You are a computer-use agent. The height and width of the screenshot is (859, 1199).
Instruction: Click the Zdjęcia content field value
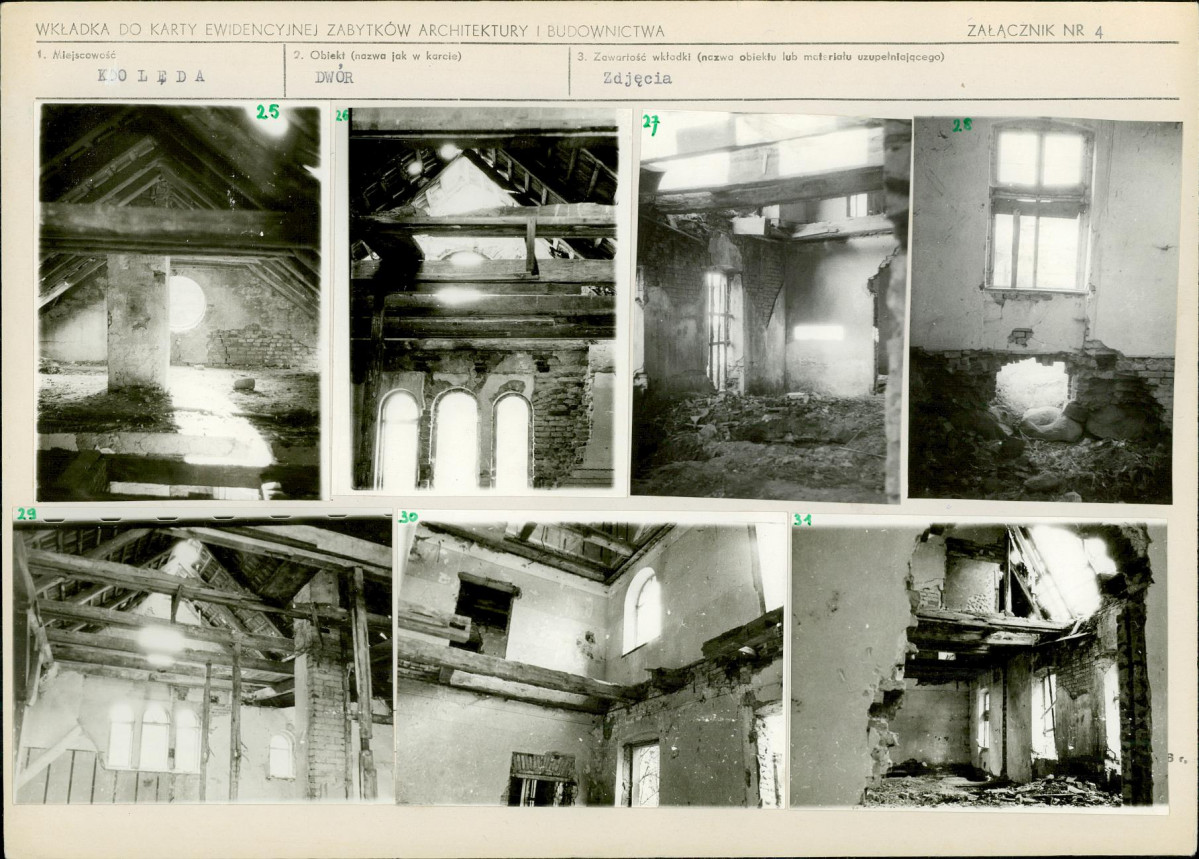[x=637, y=78]
